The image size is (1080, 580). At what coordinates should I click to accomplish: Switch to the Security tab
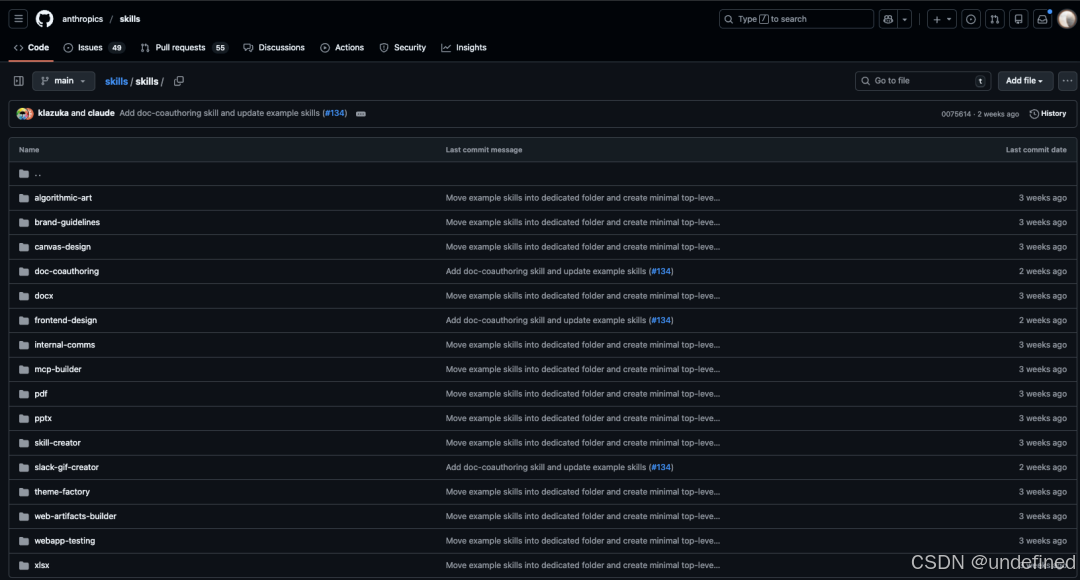403,48
